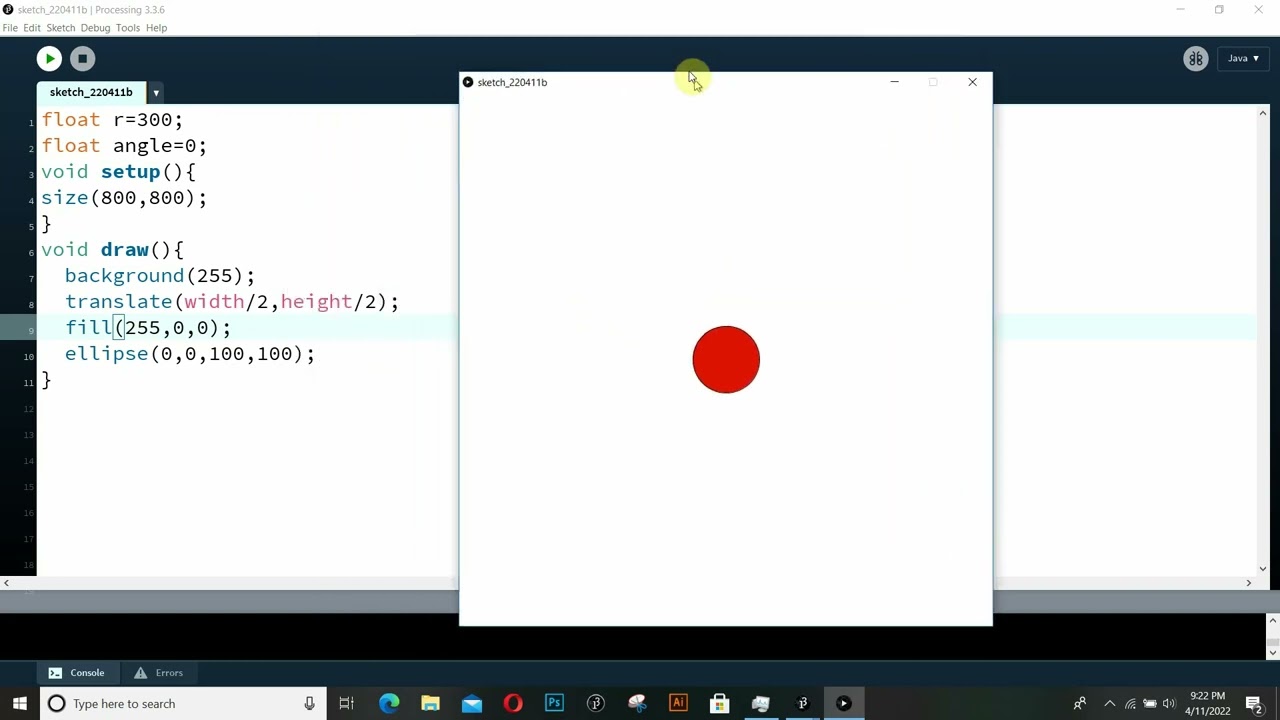Open the Mail app from the taskbar
1280x720 pixels.
point(472,703)
